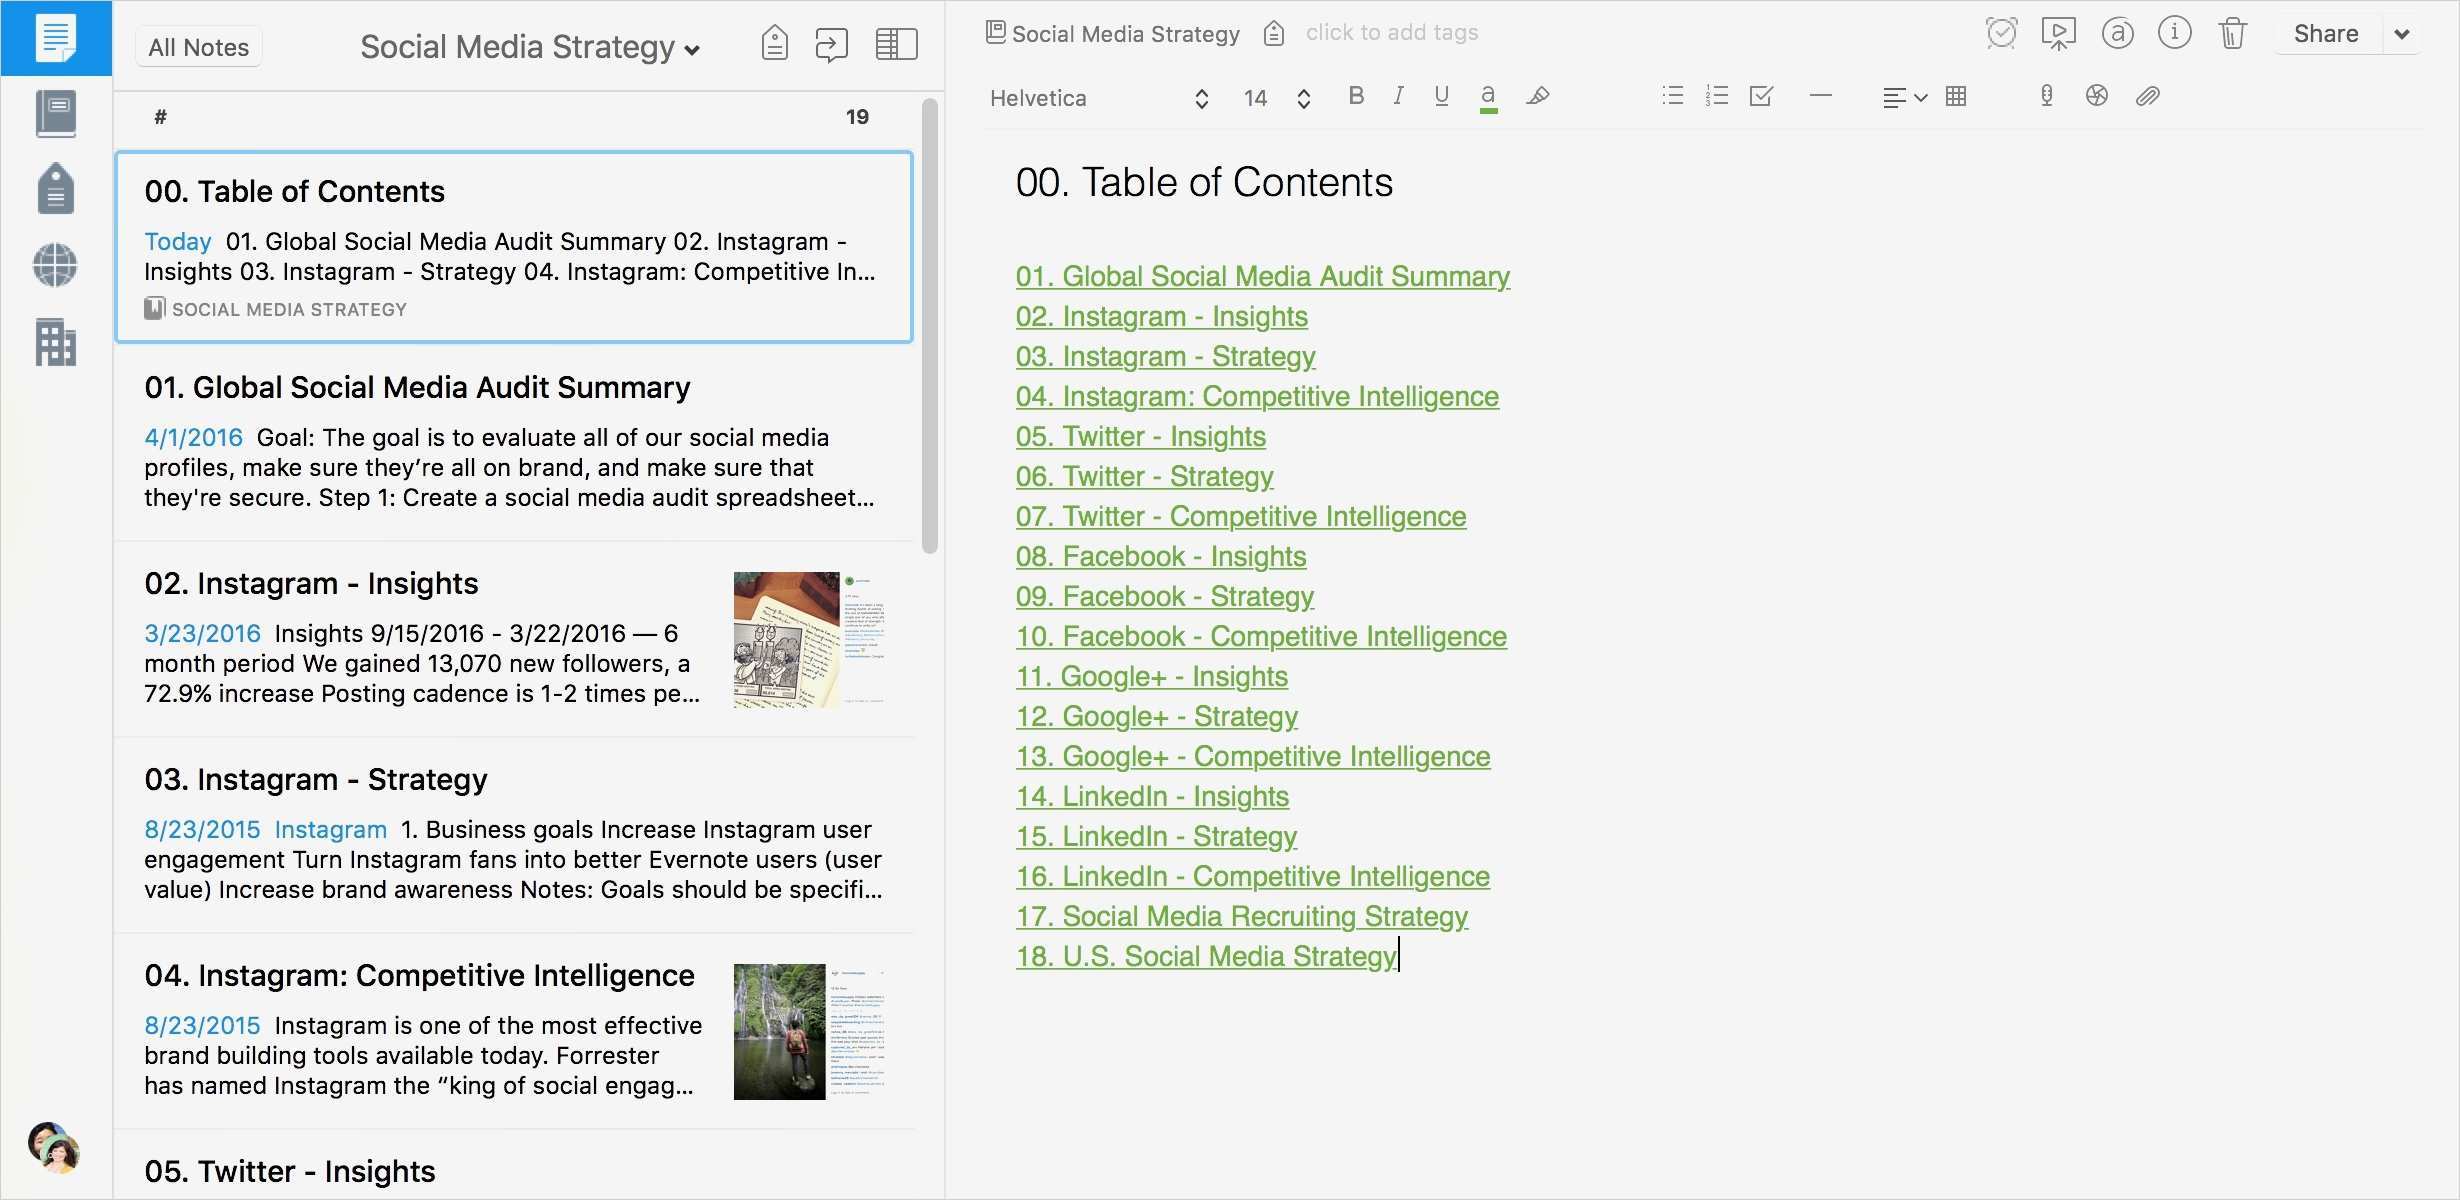This screenshot has height=1200, width=2460.
Task: Toggle bold formatting
Action: tap(1356, 96)
